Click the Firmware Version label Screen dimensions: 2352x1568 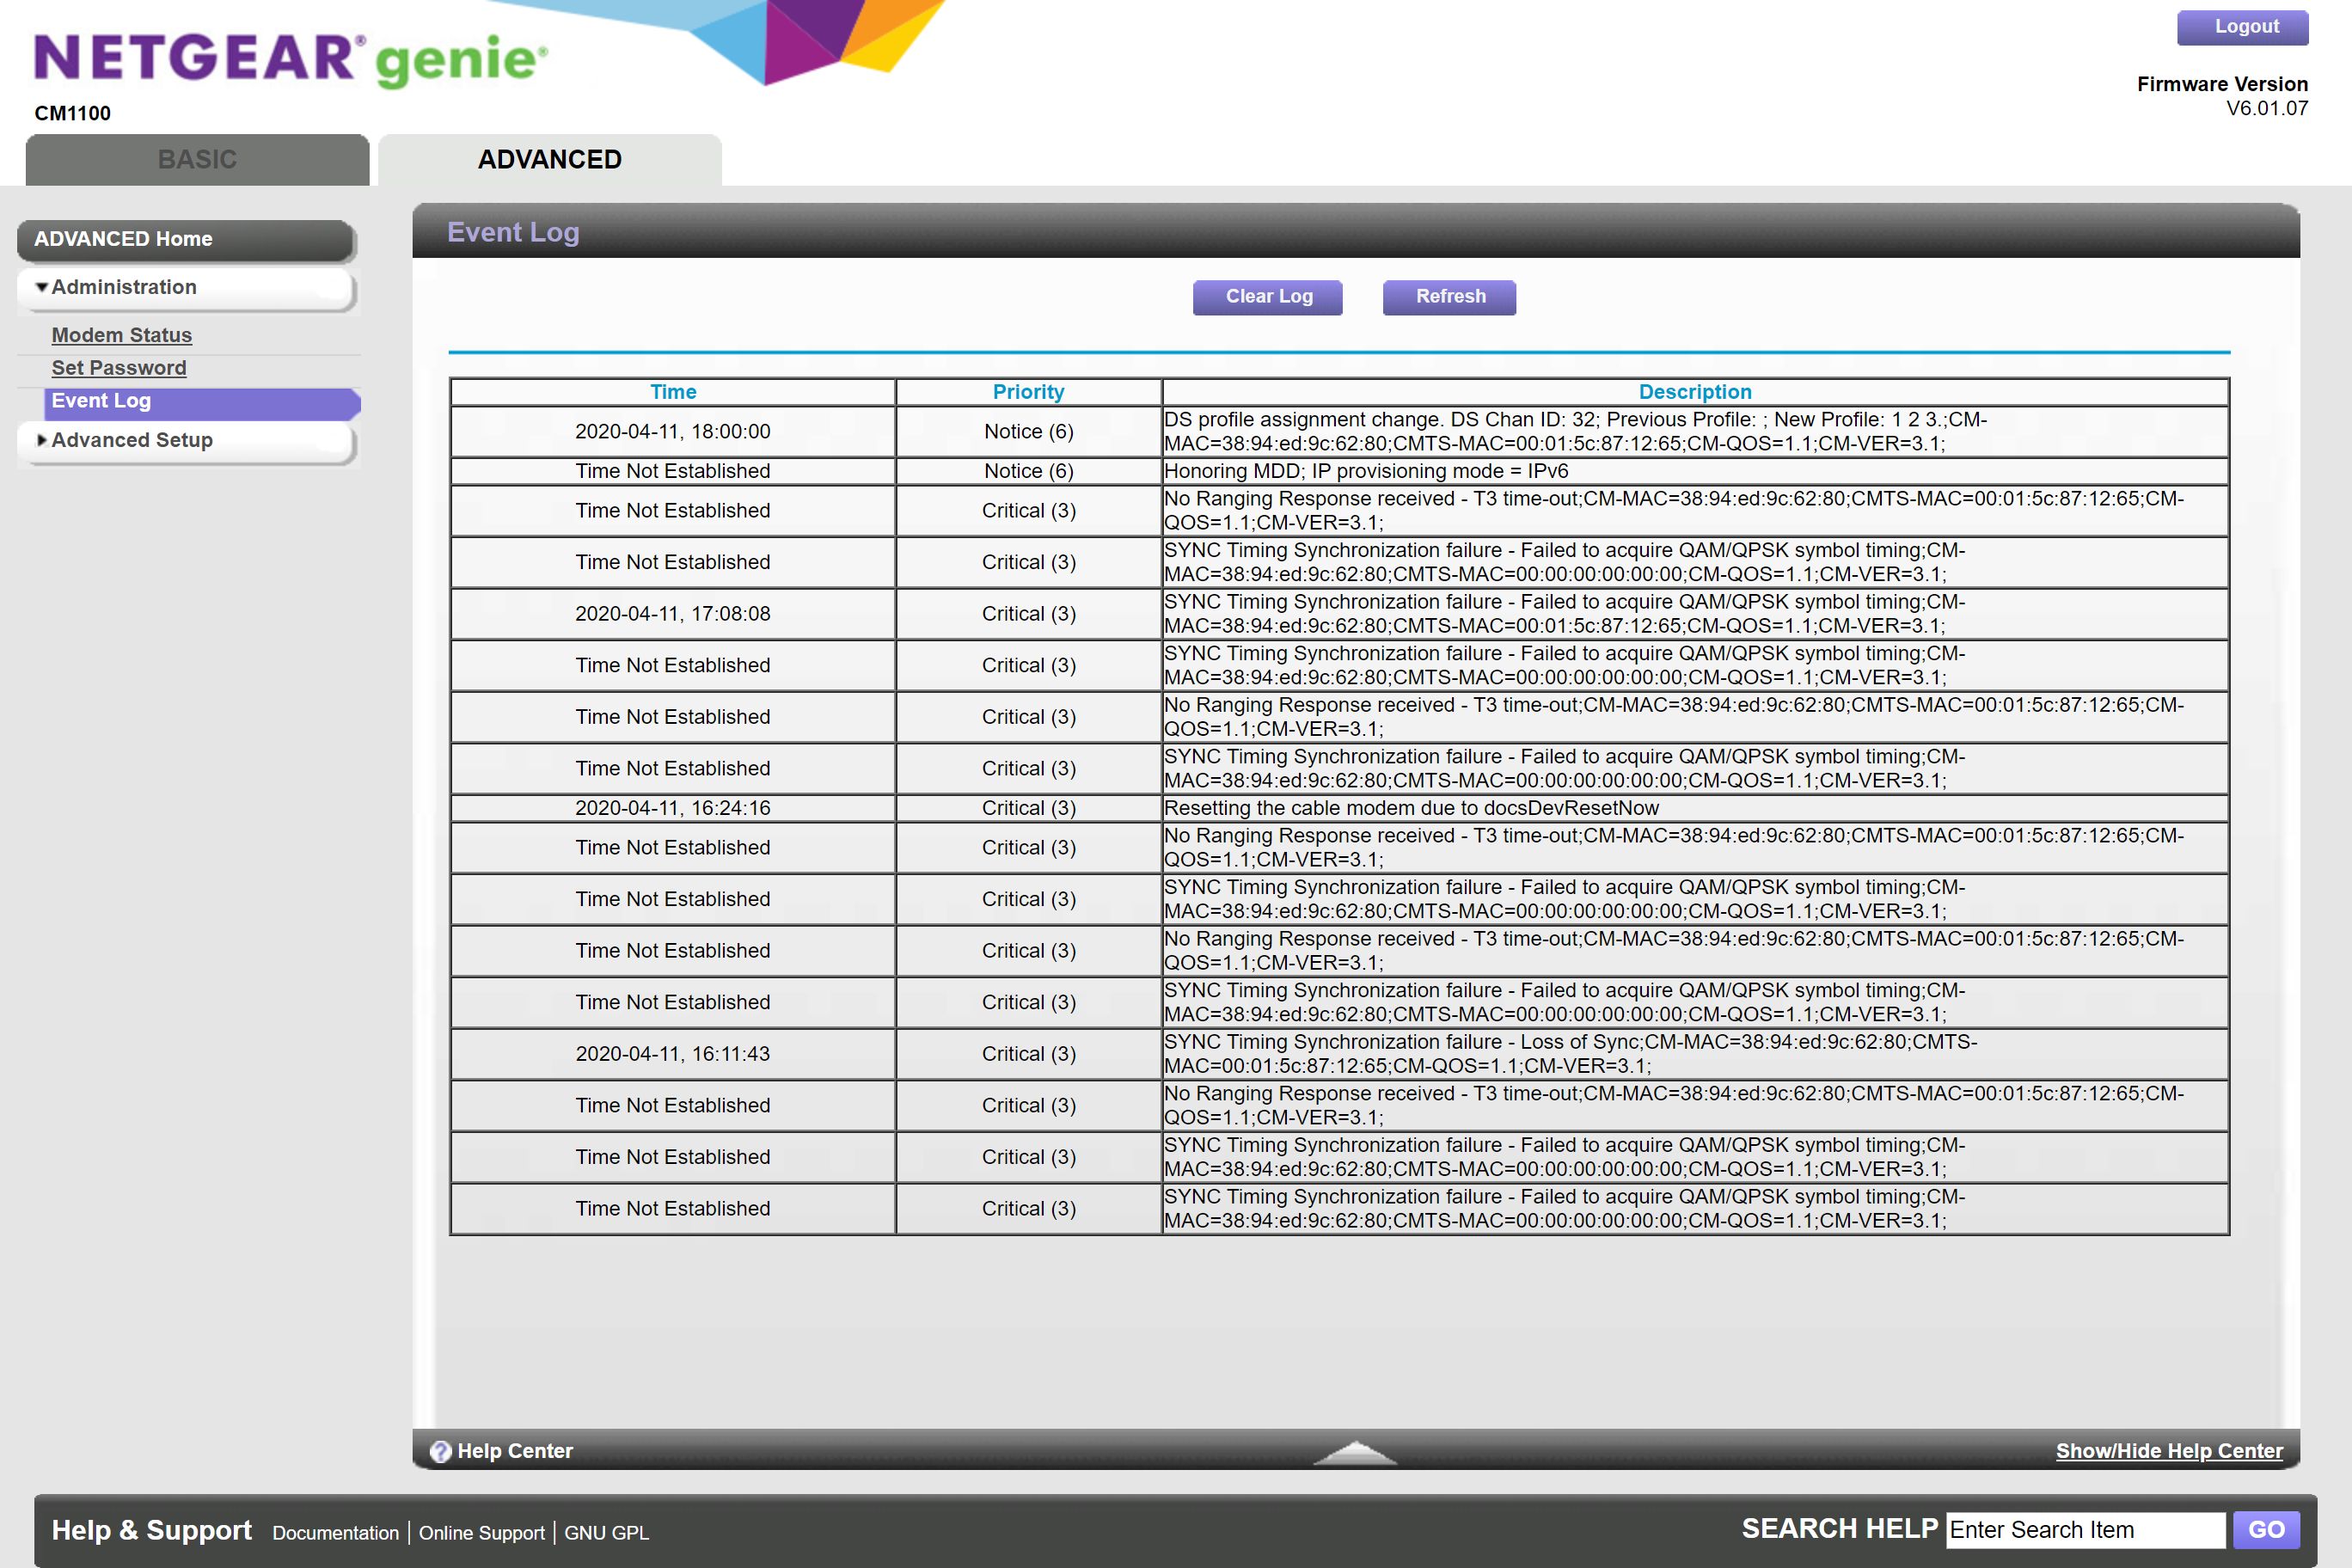pyautogui.click(x=2222, y=84)
